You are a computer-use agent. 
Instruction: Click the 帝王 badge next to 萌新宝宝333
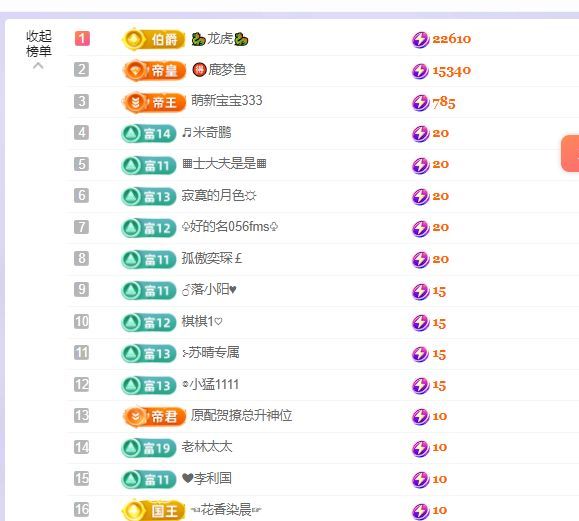click(x=154, y=102)
